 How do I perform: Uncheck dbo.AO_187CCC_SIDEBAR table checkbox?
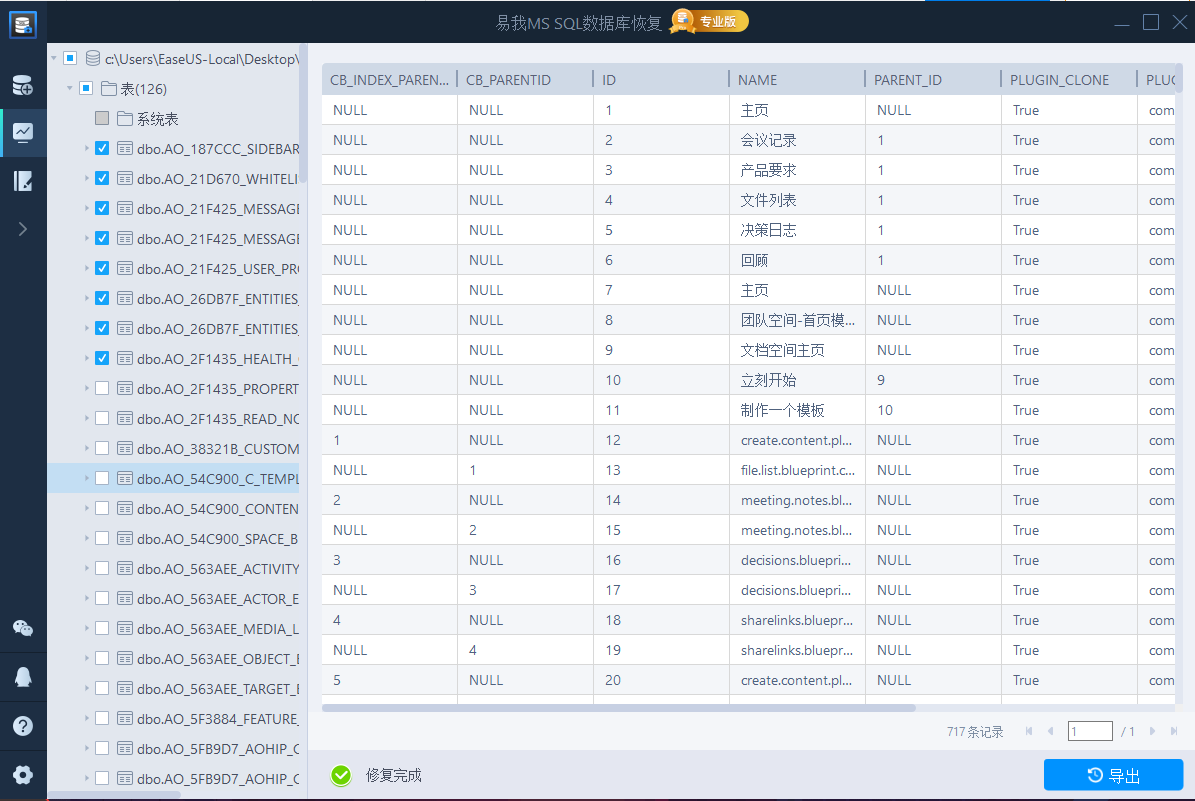click(x=102, y=149)
